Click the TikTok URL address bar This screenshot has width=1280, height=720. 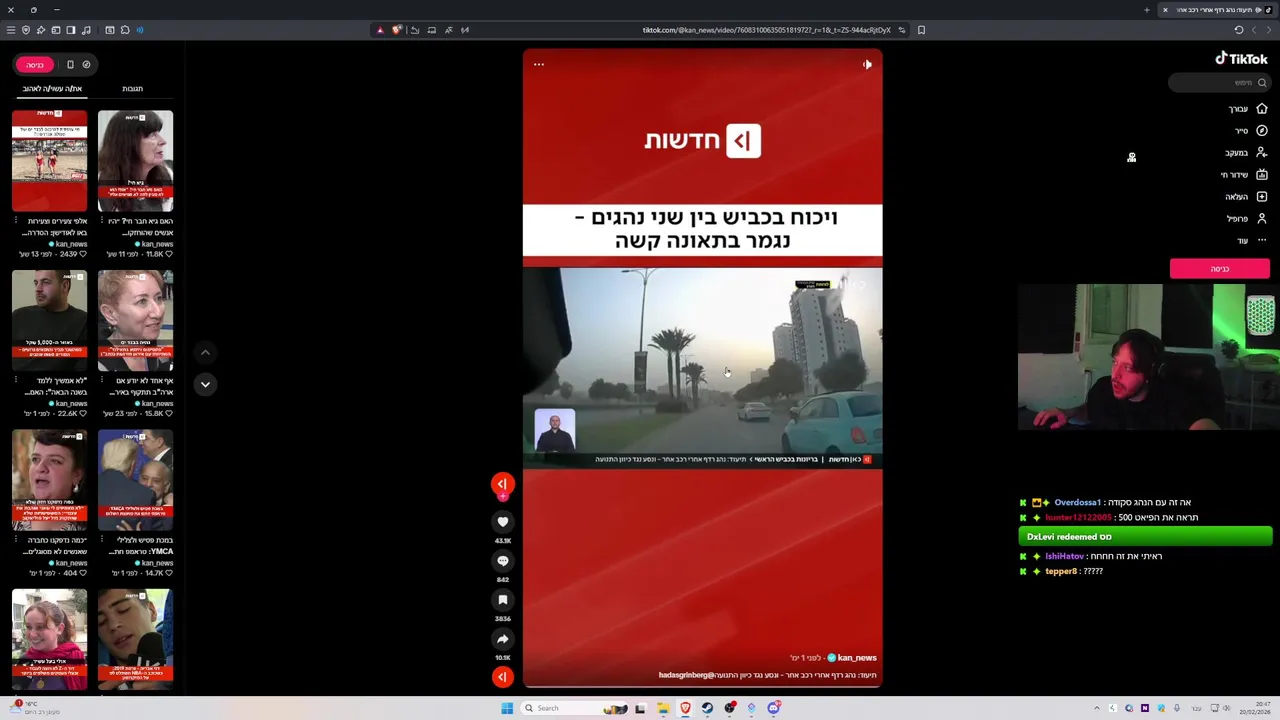[x=766, y=30]
